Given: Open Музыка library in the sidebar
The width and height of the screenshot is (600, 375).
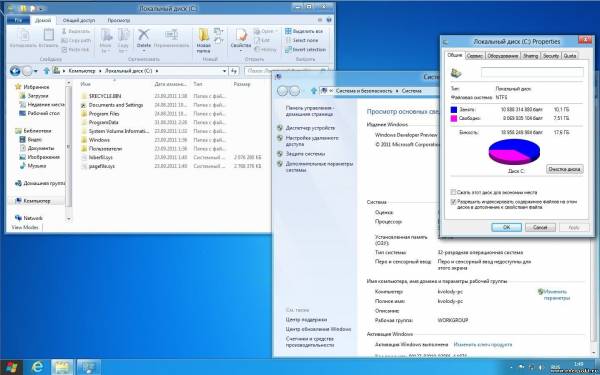Looking at the screenshot, I should (x=33, y=166).
